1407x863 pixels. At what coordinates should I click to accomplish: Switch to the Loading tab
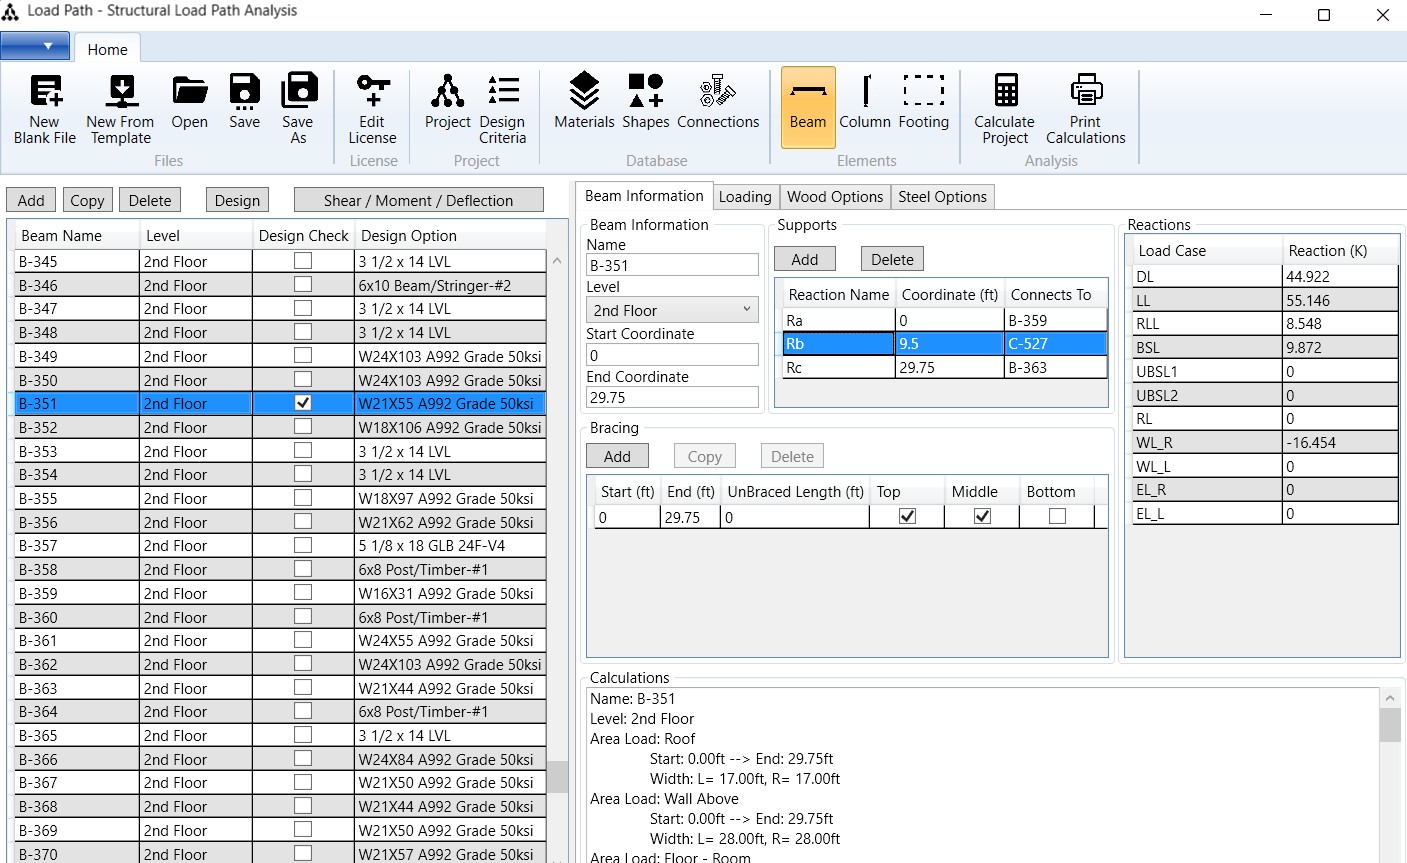tap(745, 197)
